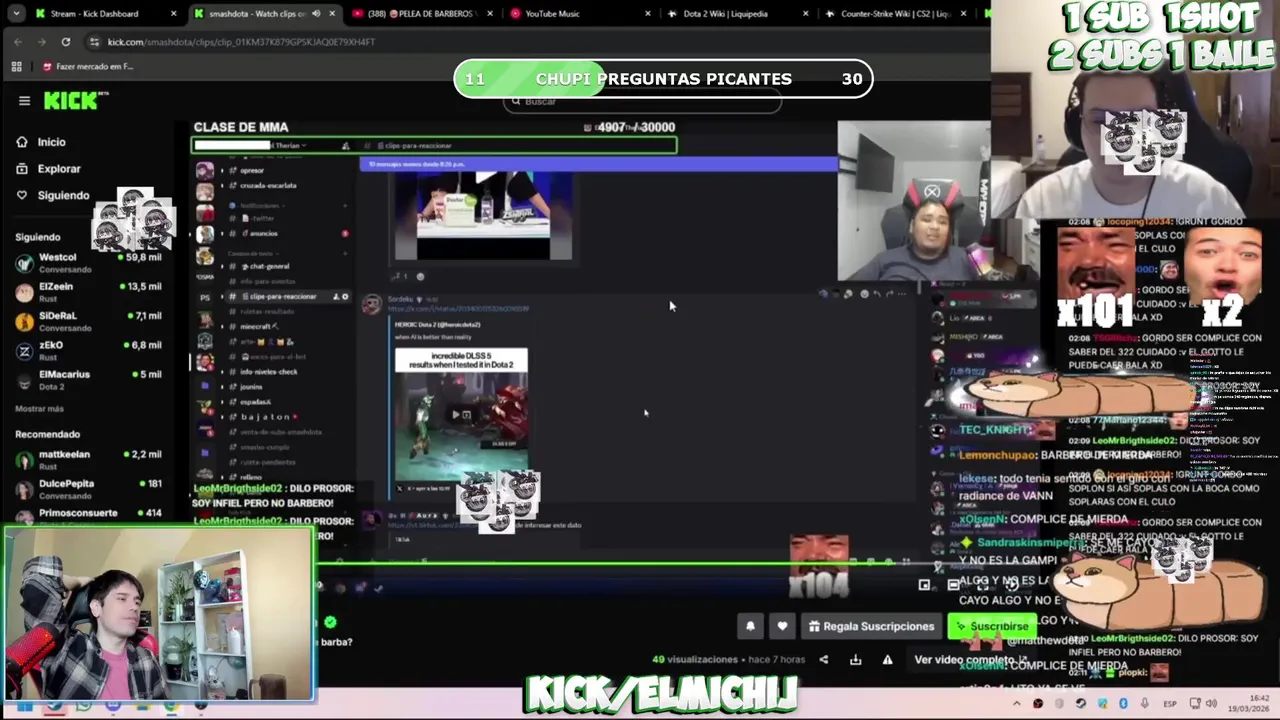Show hidden system tray icons chevron

click(x=1016, y=704)
